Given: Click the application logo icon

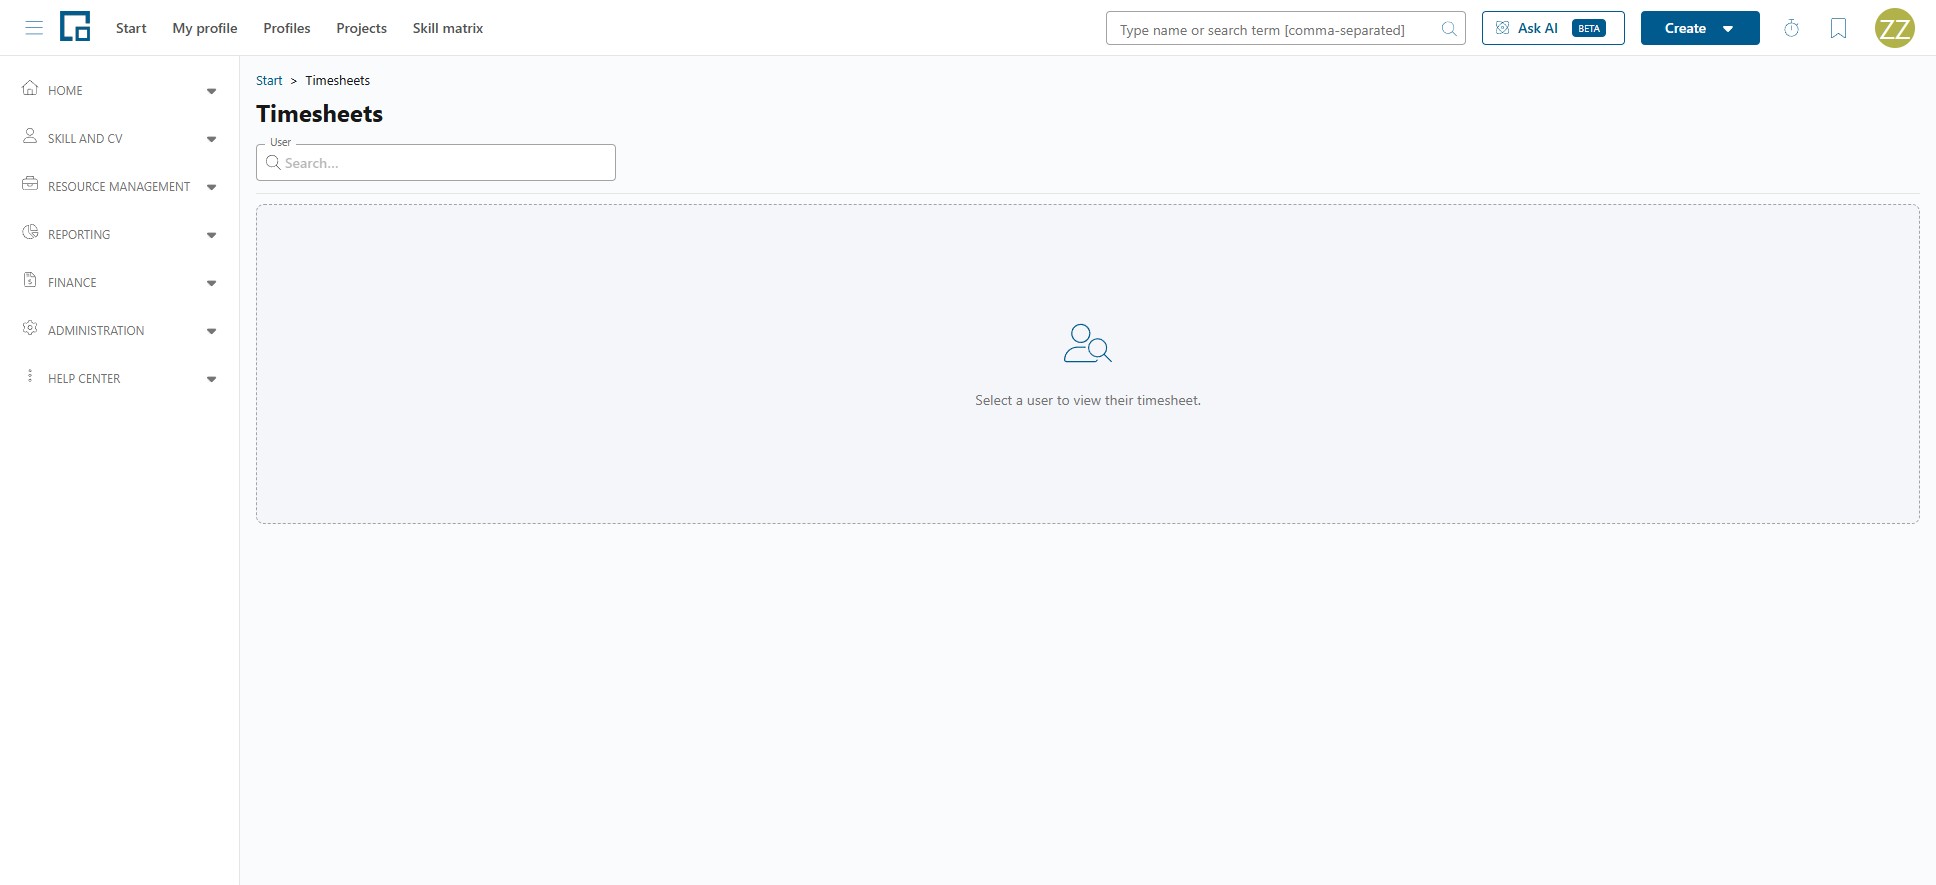Looking at the screenshot, I should coord(75,27).
